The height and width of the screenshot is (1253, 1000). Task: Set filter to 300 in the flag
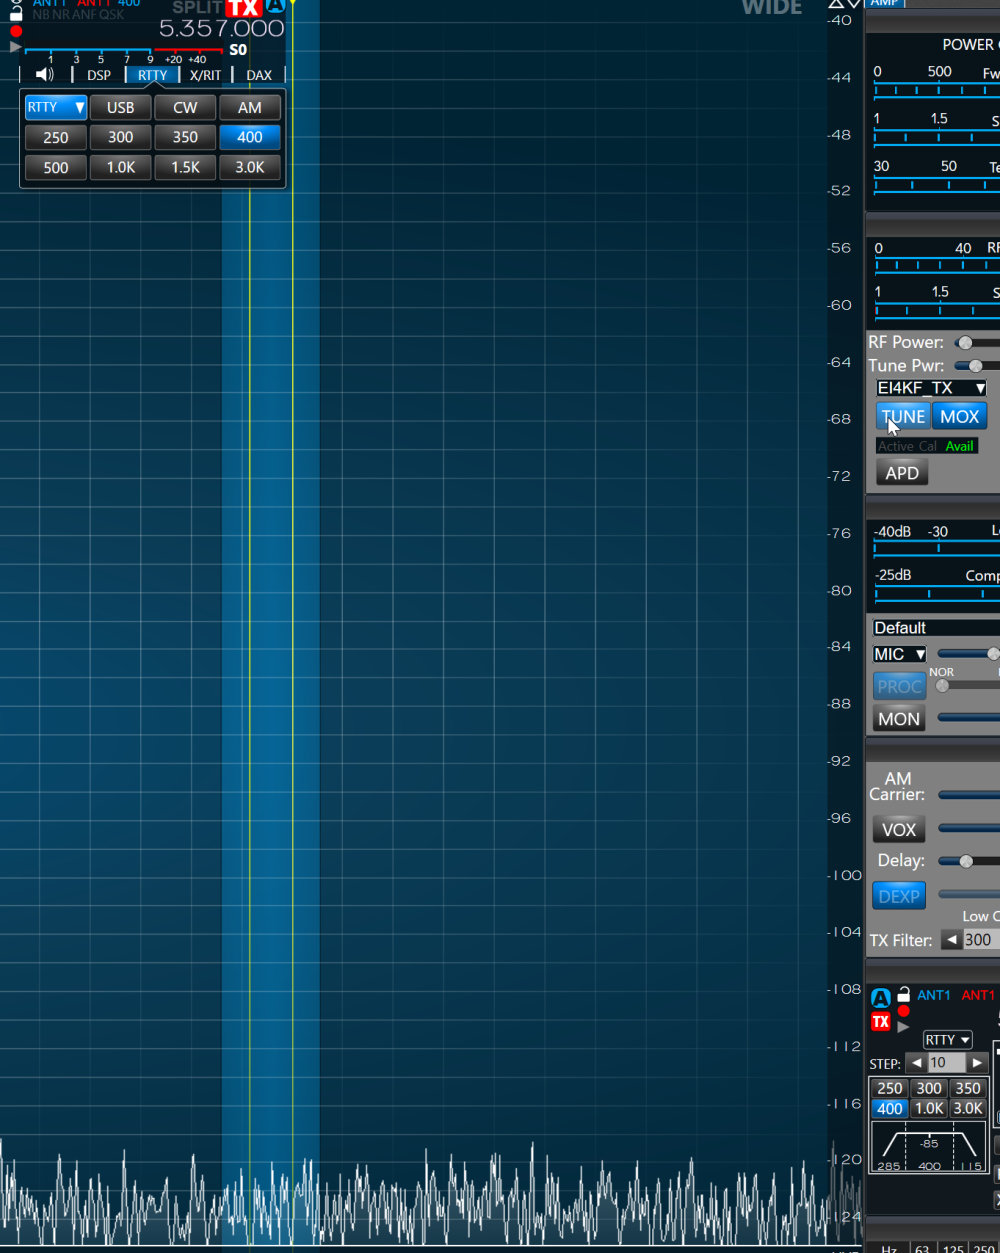[x=121, y=137]
